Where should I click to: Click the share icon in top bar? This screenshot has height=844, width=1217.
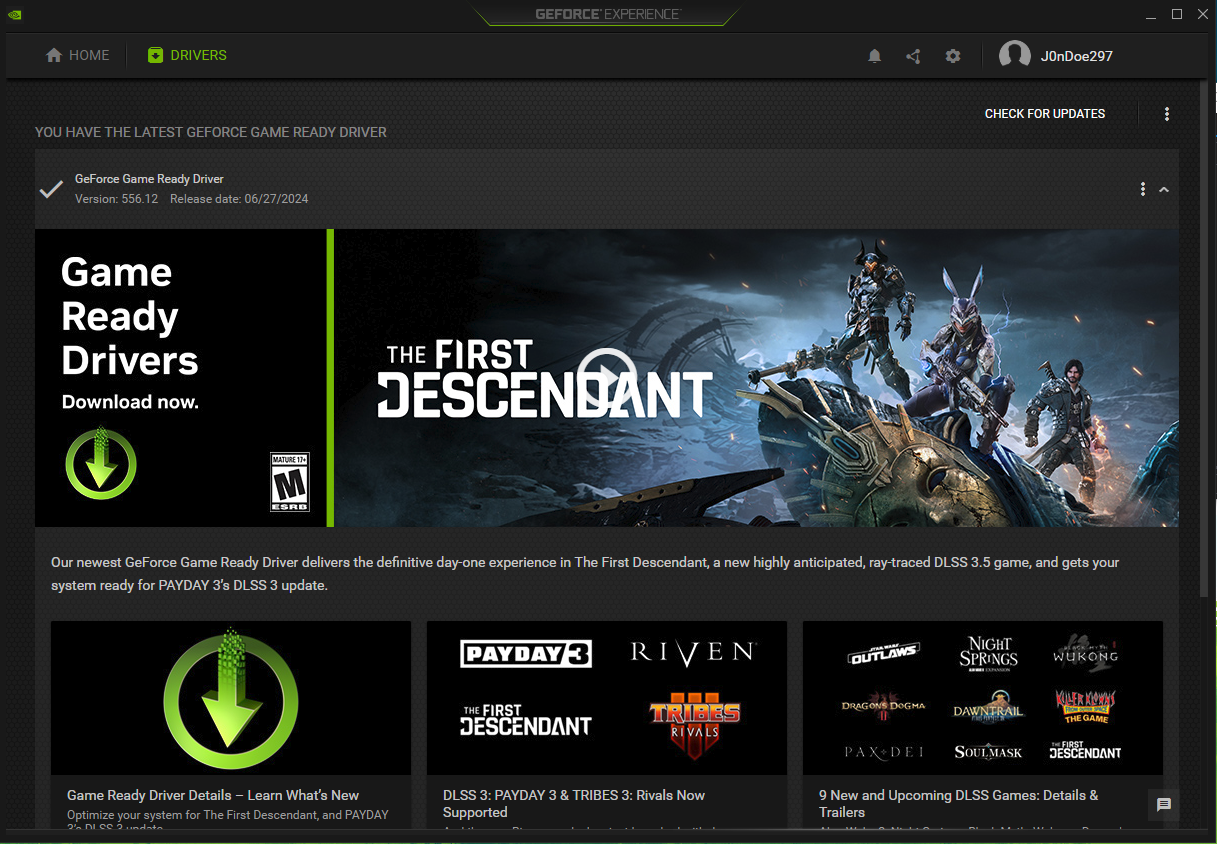(913, 56)
